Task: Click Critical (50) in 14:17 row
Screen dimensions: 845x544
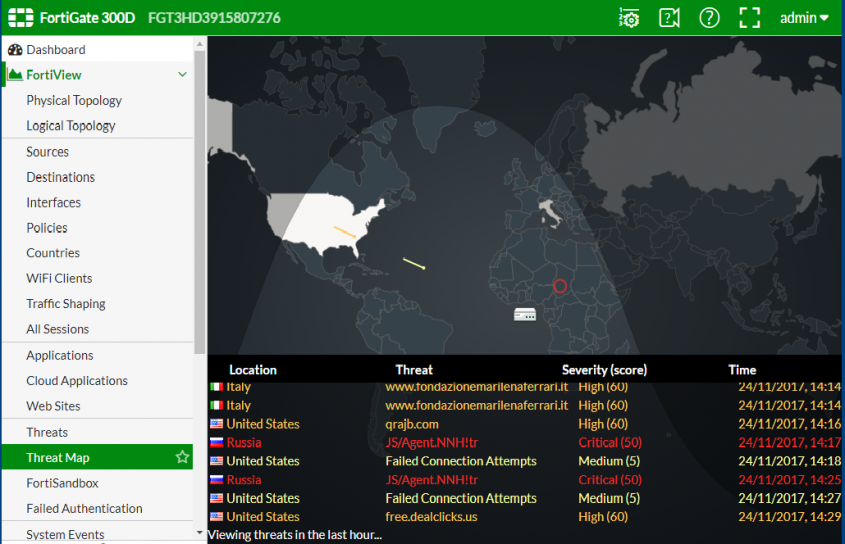Action: pyautogui.click(x=610, y=443)
